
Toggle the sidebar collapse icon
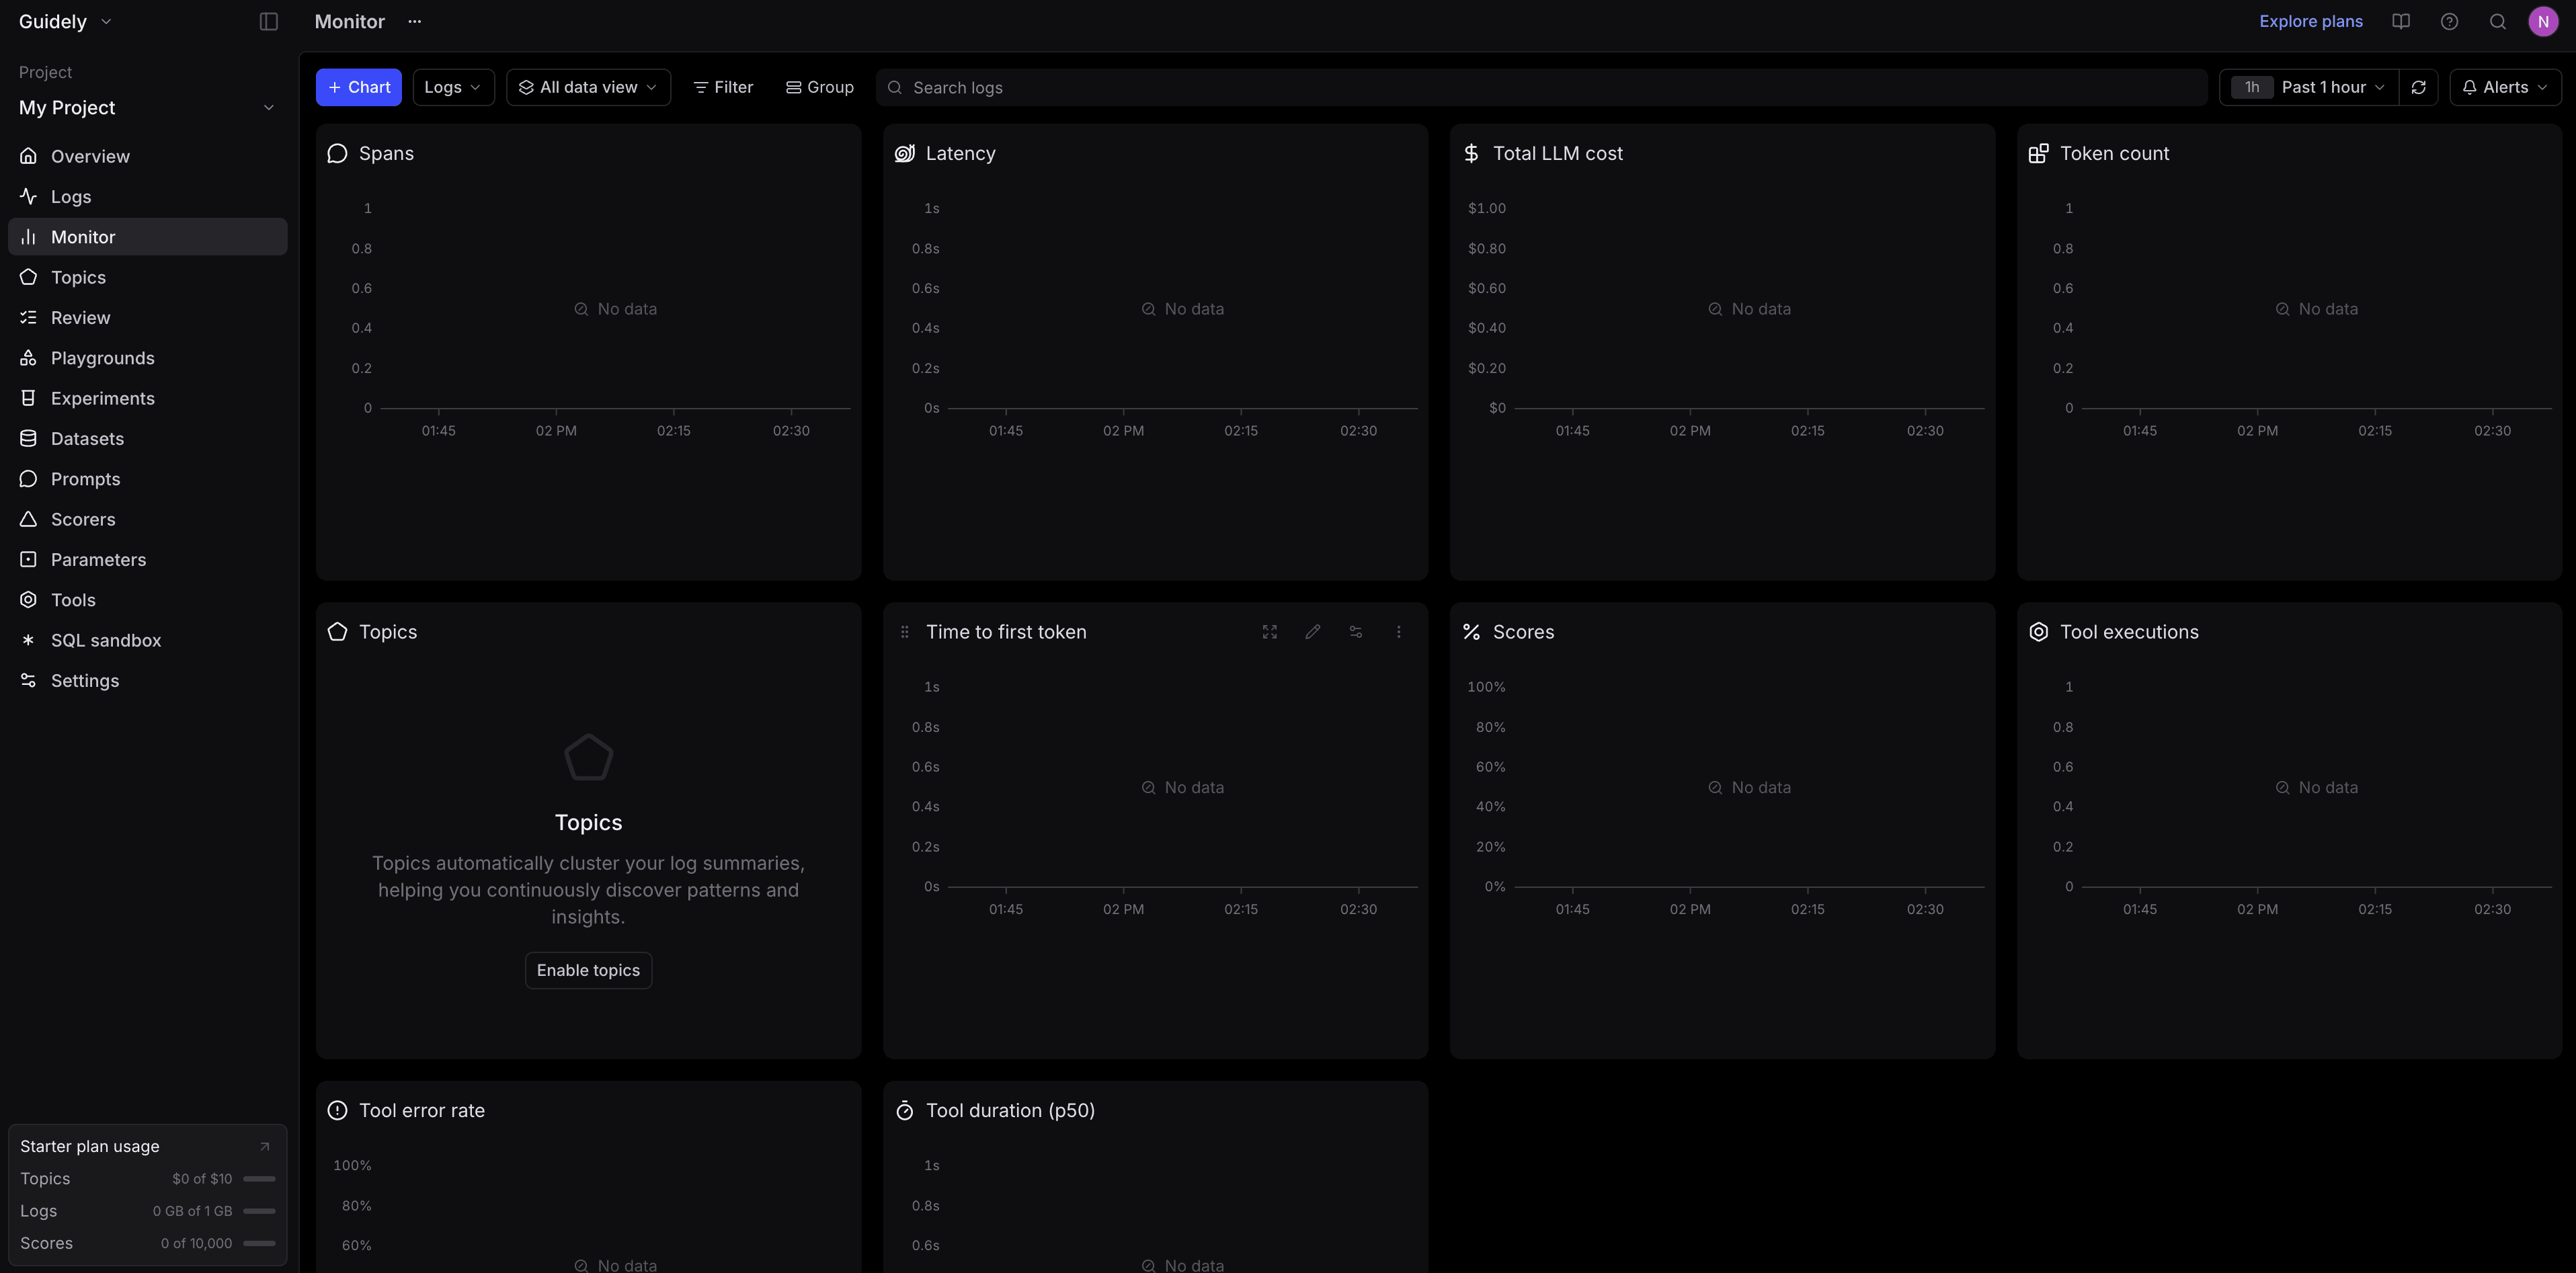point(268,22)
